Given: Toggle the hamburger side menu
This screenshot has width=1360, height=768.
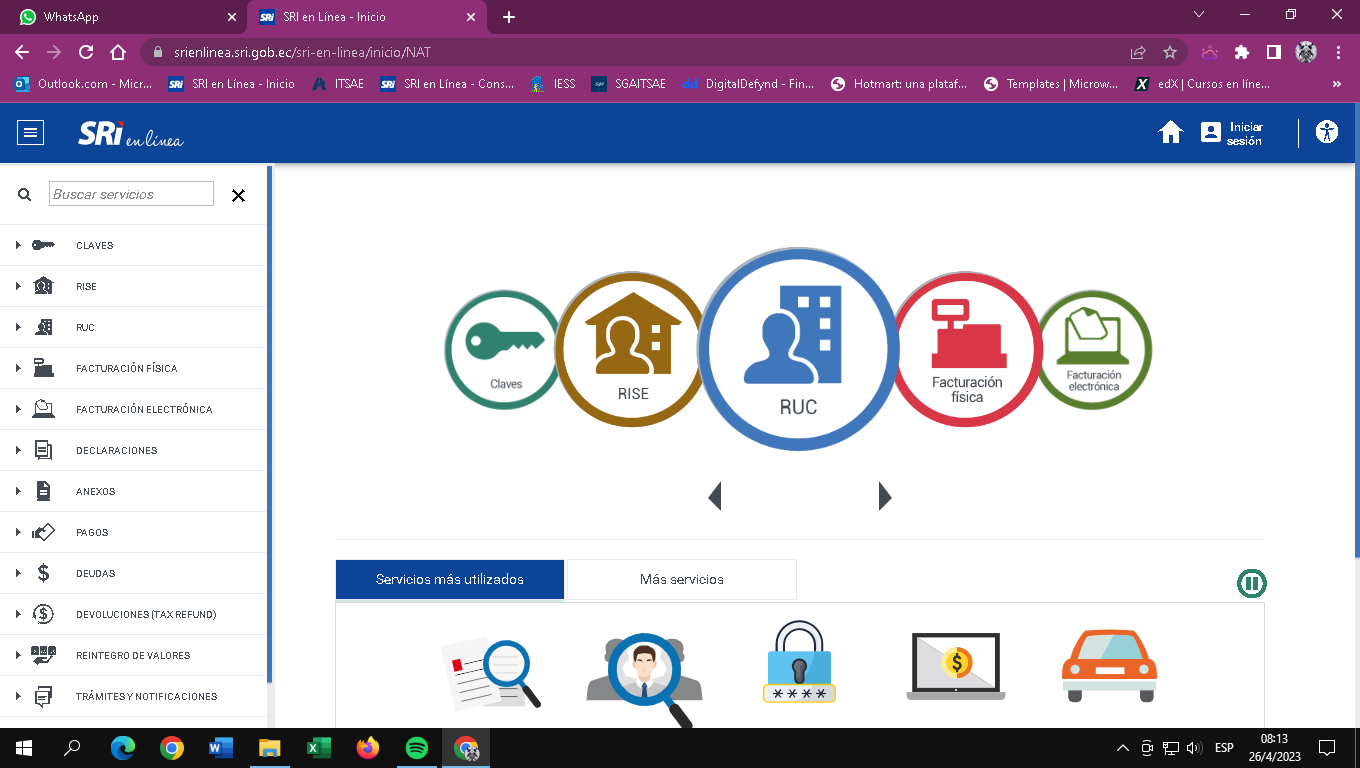Looking at the screenshot, I should [31, 132].
